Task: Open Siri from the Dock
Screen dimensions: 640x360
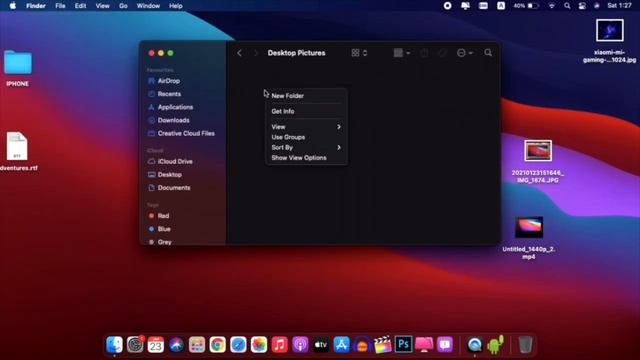Action: pyautogui.click(x=176, y=345)
